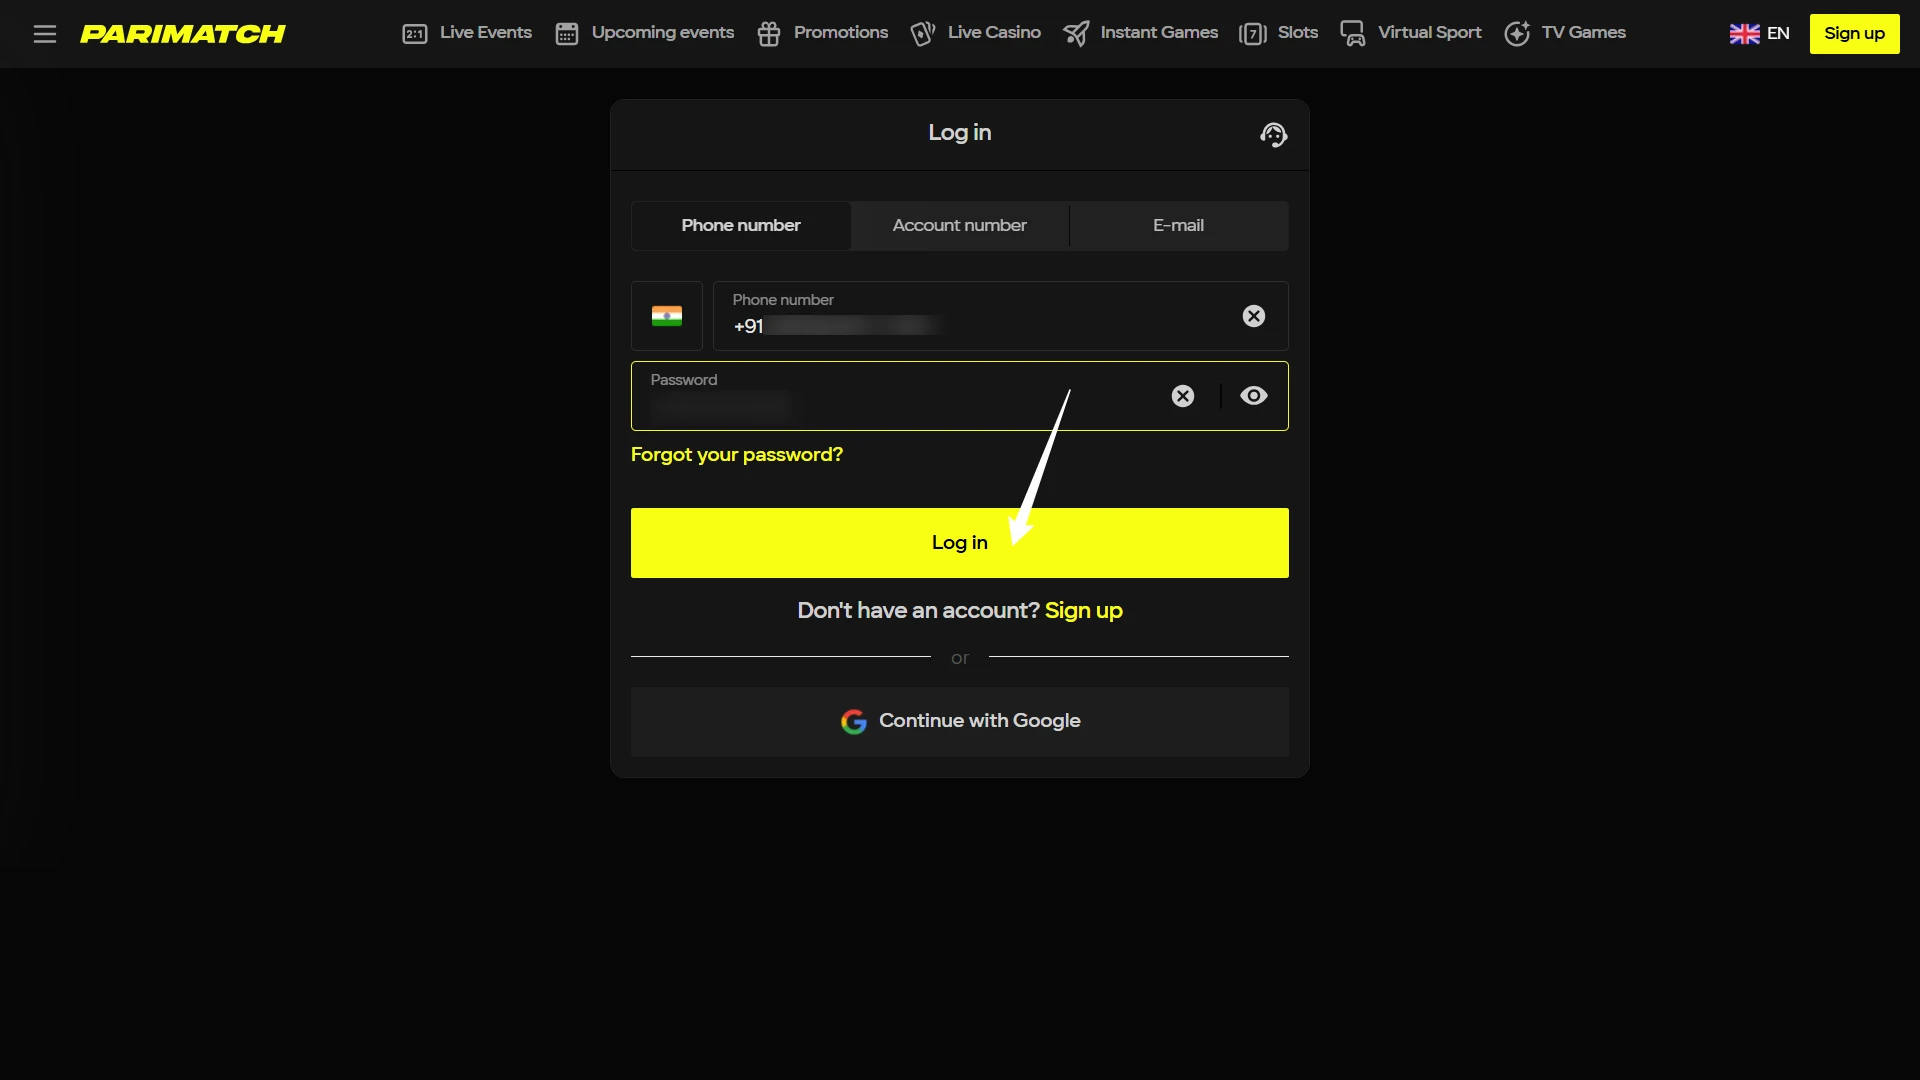
Task: Select the Instant Games paper-plane icon
Action: [x=1077, y=33]
